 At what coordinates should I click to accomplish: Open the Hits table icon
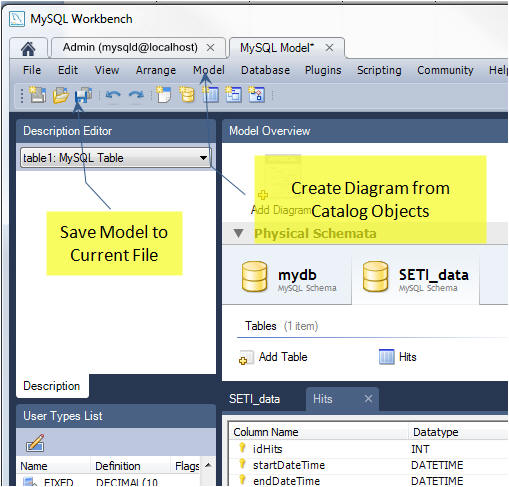(387, 357)
